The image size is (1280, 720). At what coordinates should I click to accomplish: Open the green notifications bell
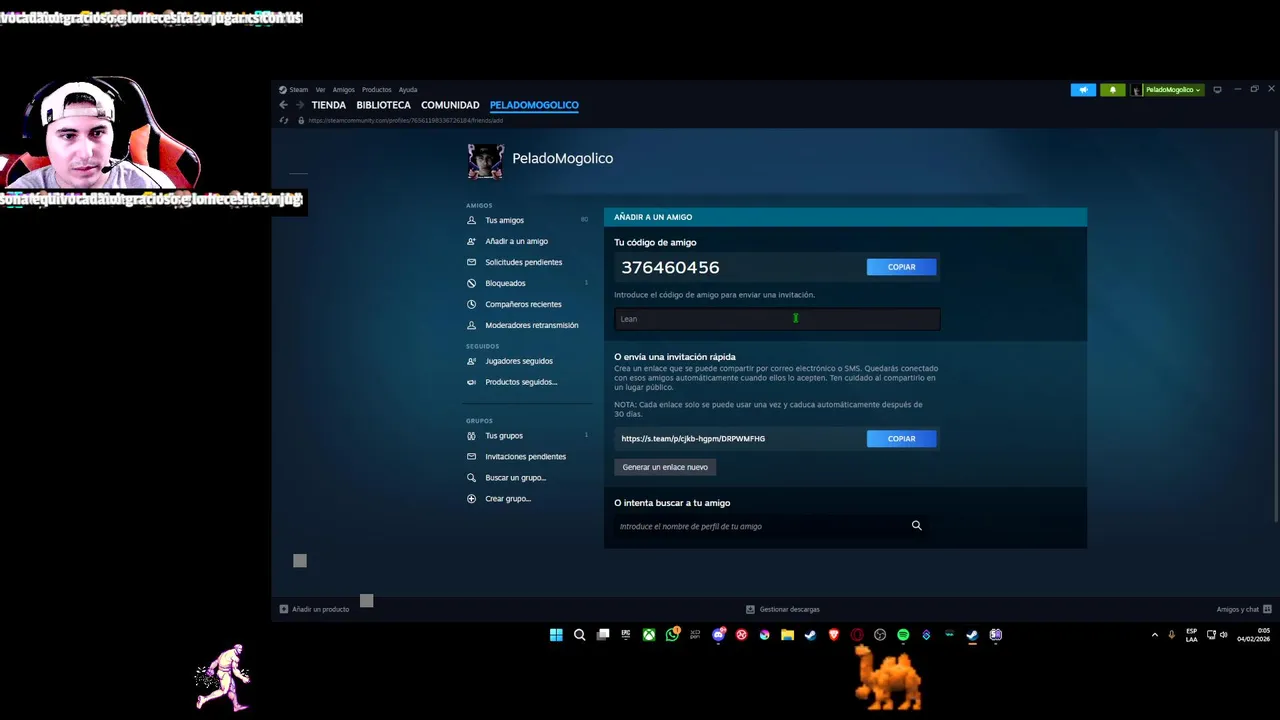point(1113,90)
